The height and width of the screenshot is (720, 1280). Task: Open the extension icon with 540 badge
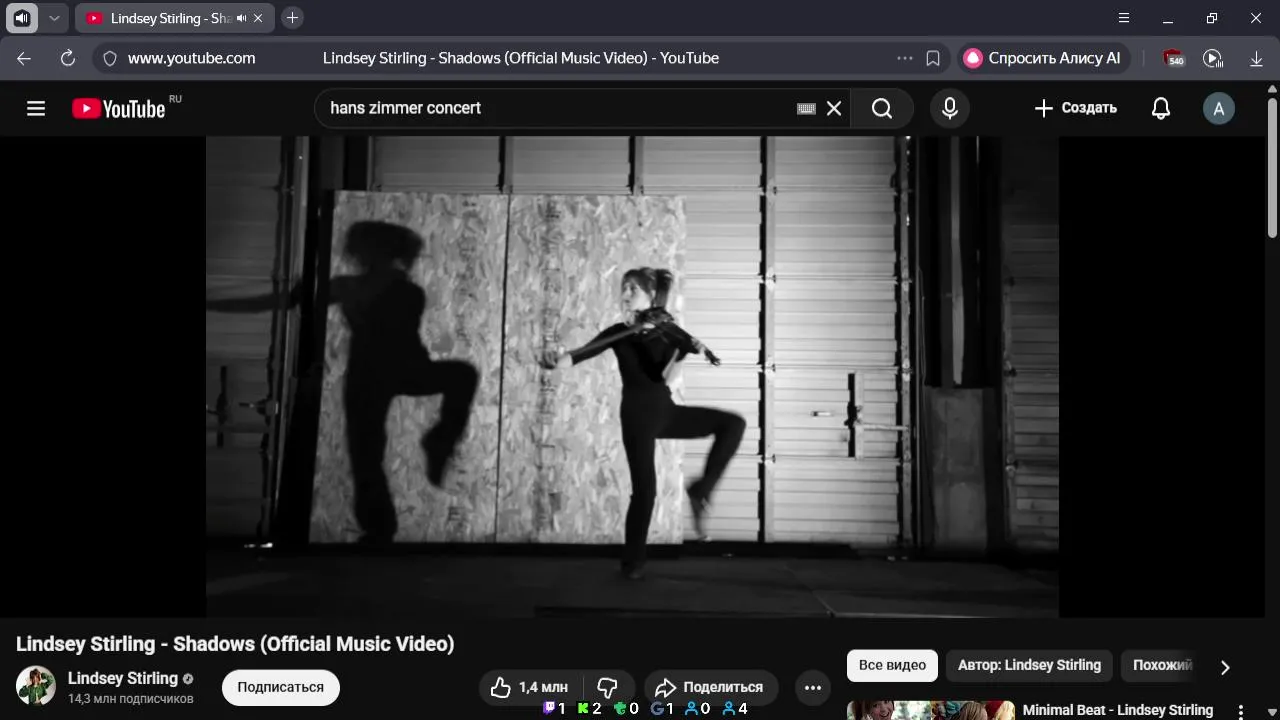1174,58
